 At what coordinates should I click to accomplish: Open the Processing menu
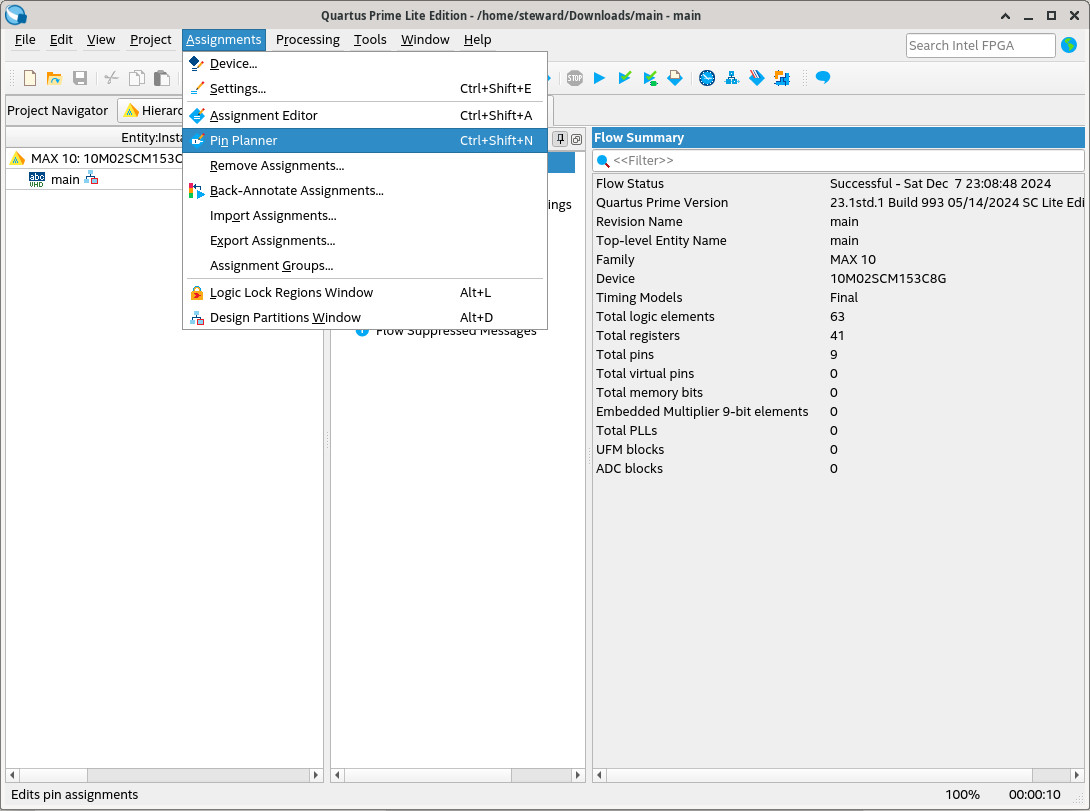(308, 40)
